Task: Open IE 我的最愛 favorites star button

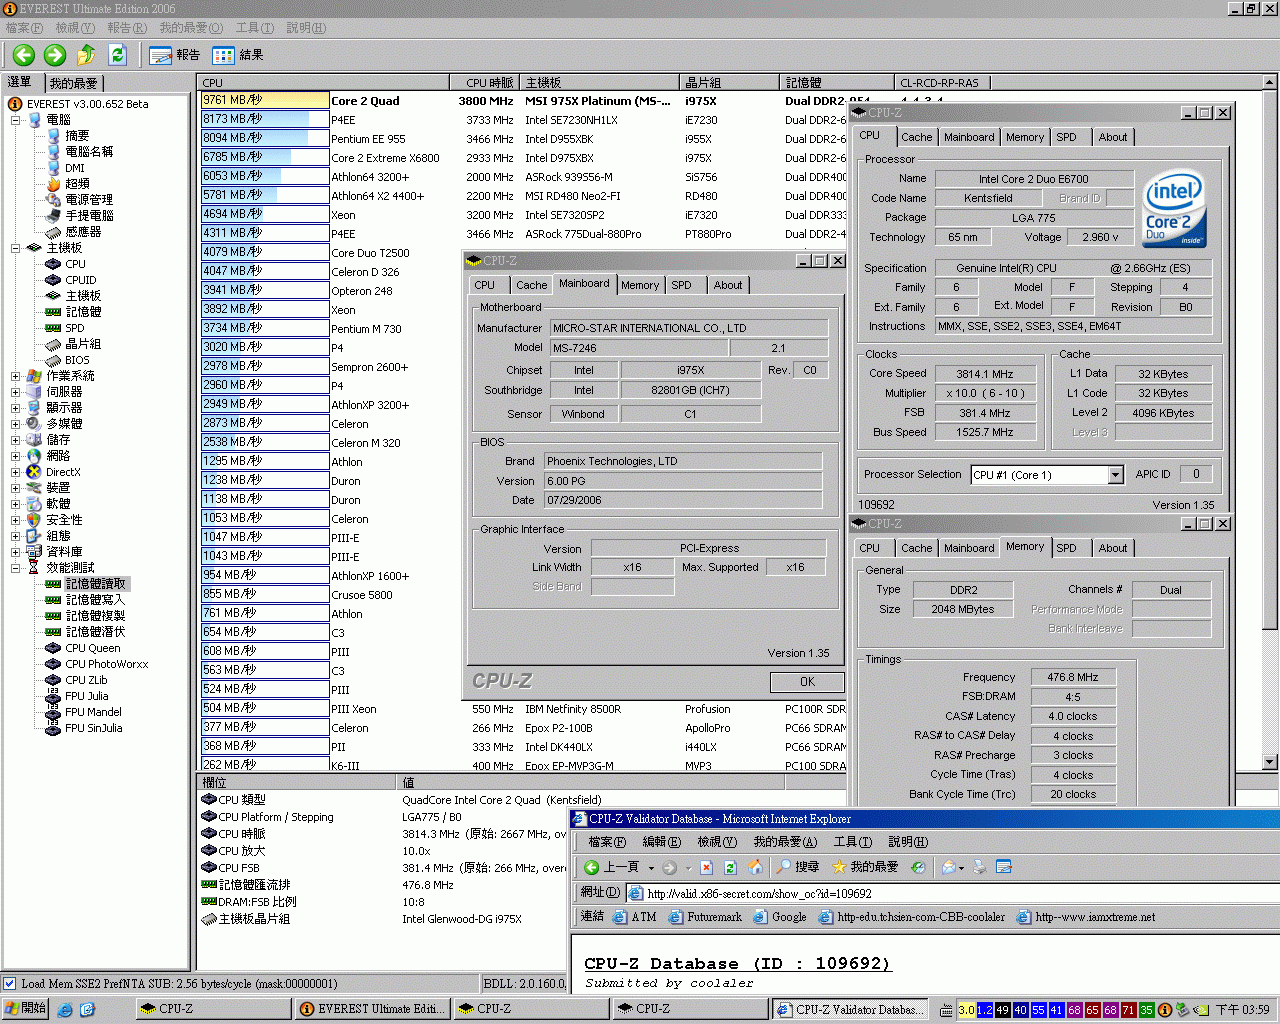Action: pos(866,867)
